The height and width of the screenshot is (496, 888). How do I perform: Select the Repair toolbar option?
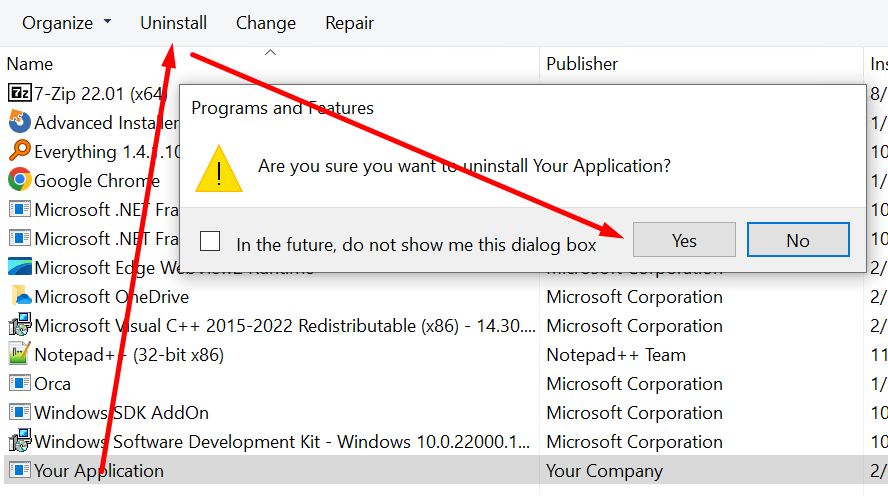(x=349, y=23)
